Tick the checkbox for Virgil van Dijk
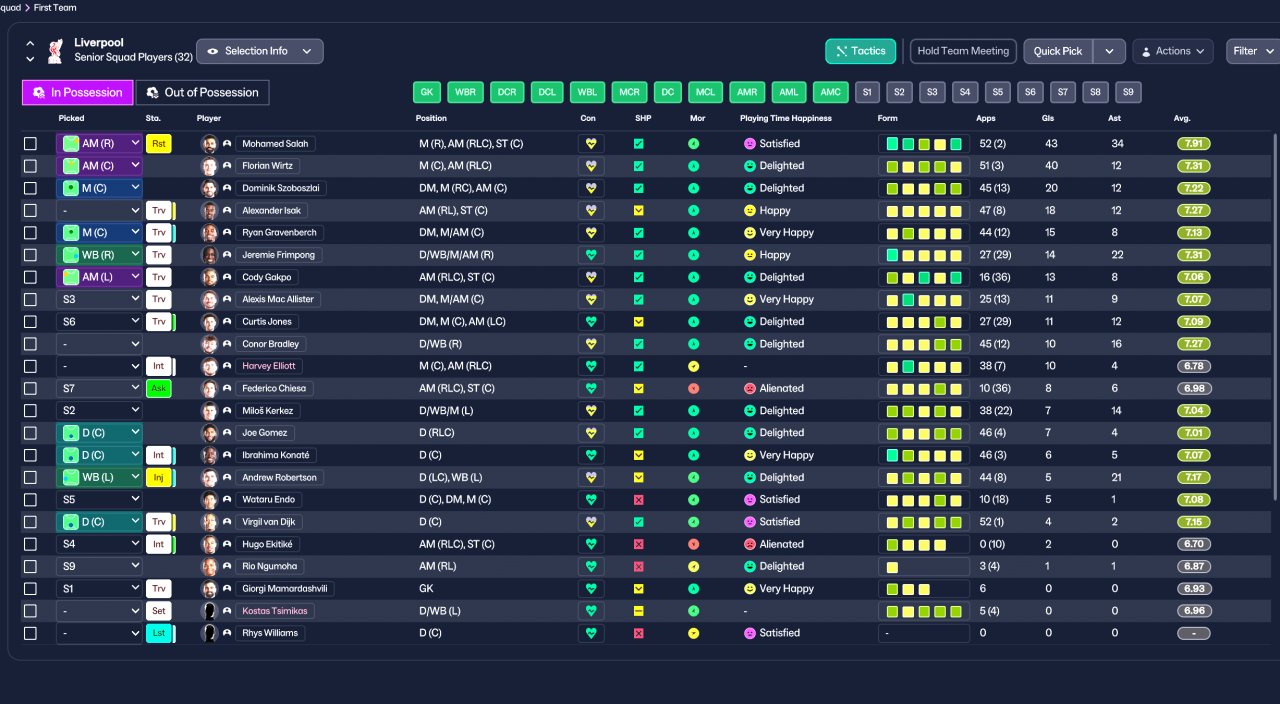Screen dimensions: 1280x704 pos(30,522)
